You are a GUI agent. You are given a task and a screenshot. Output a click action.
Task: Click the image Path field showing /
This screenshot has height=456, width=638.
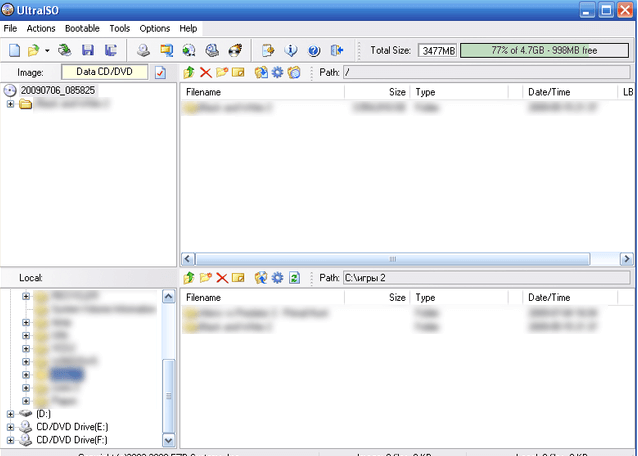pos(487,73)
